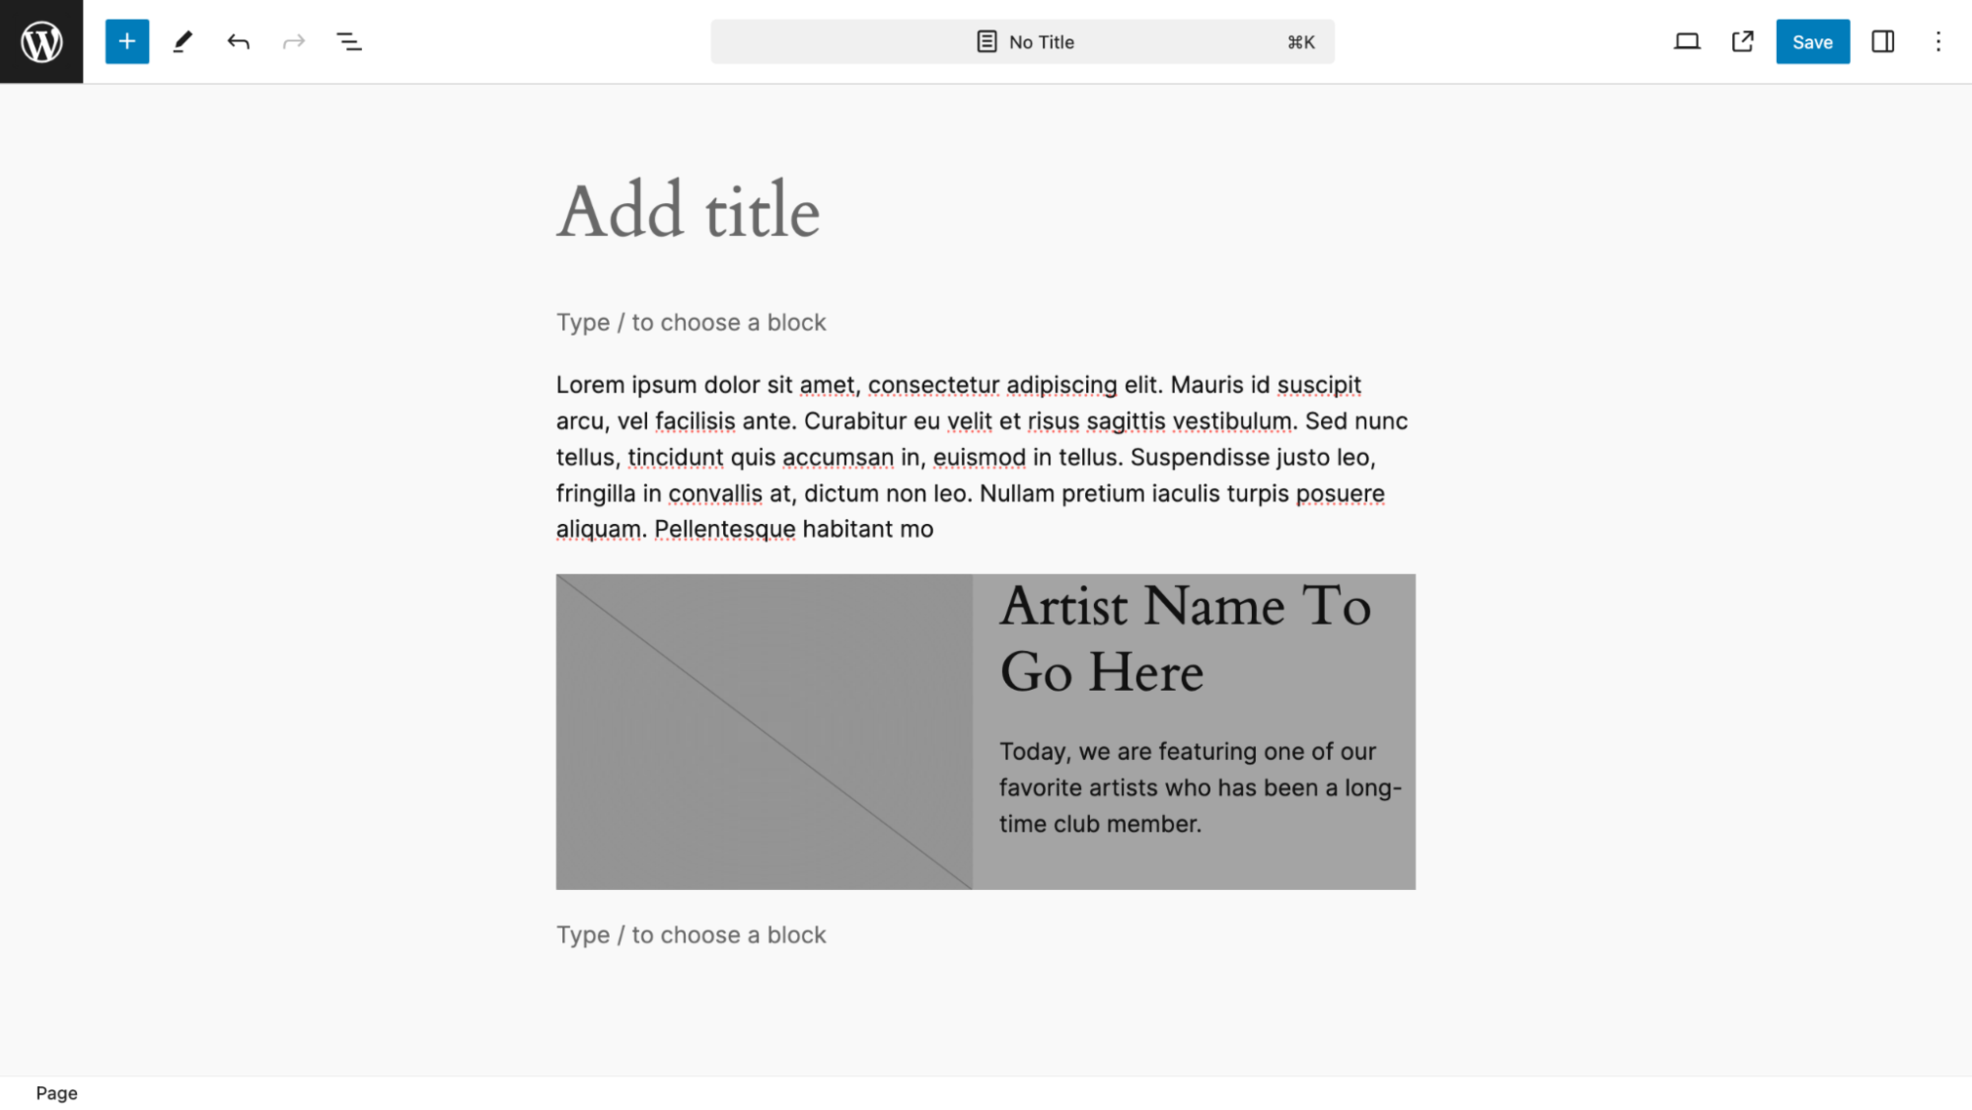Select the Tools menu pencil icon

(183, 41)
